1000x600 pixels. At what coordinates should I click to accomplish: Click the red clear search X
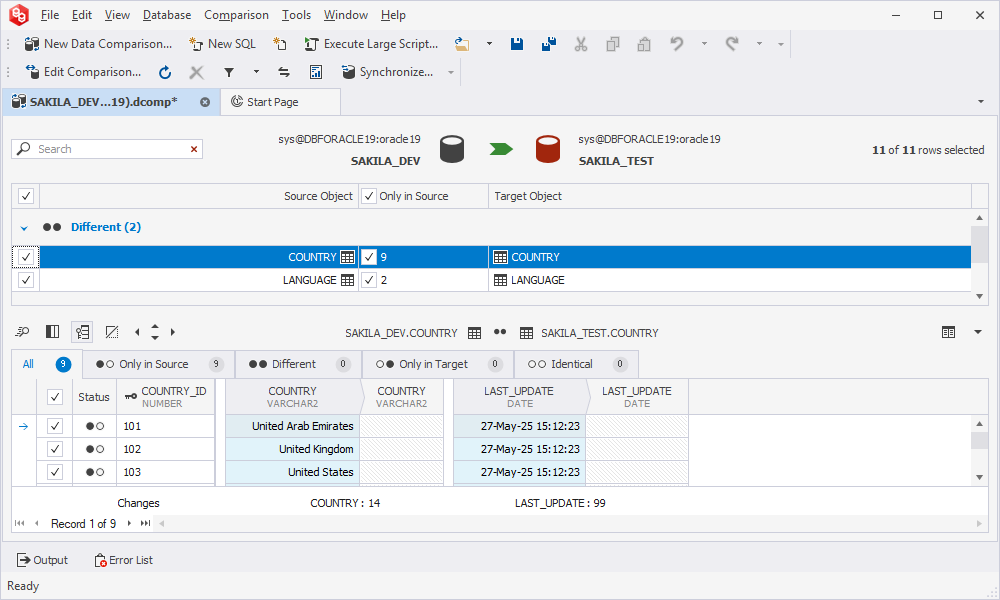pyautogui.click(x=194, y=149)
